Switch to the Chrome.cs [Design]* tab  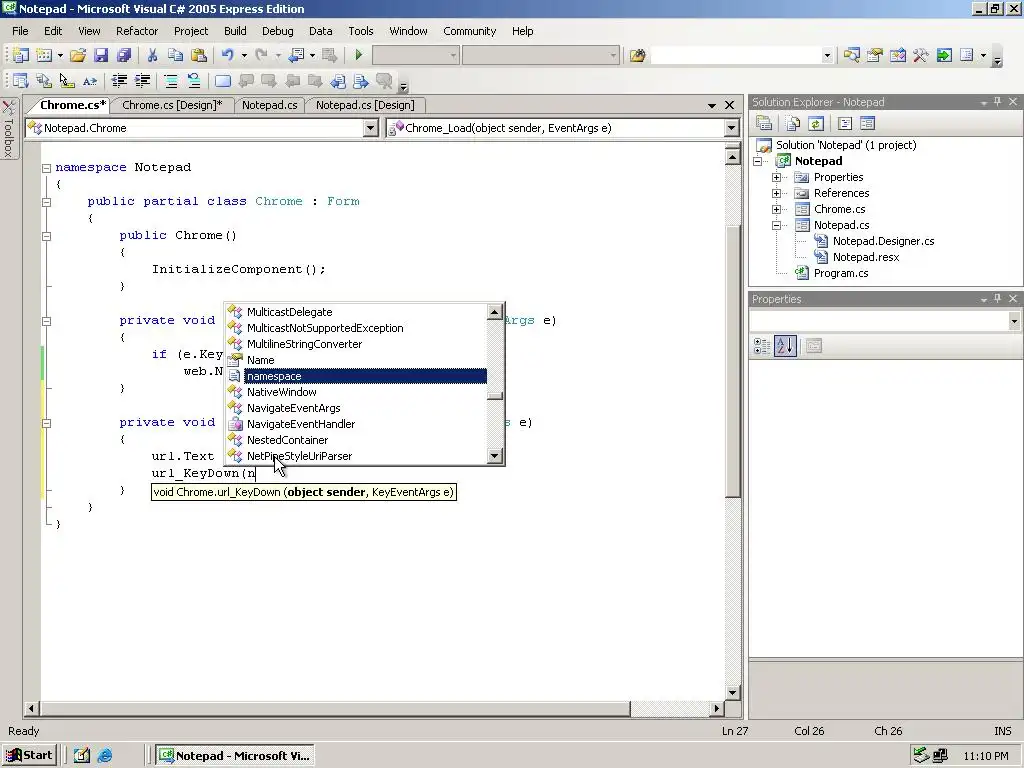point(172,105)
